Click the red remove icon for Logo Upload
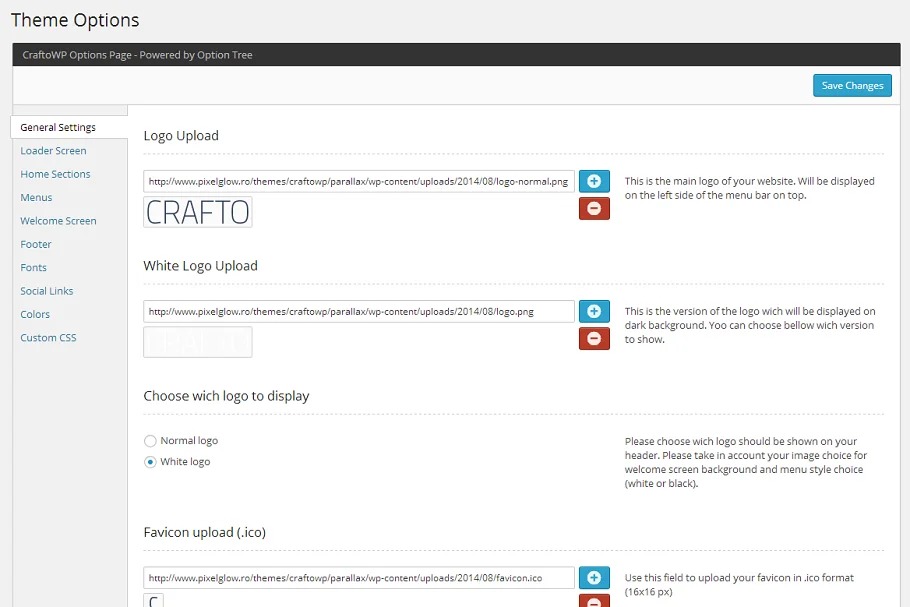This screenshot has width=910, height=607. (x=594, y=208)
